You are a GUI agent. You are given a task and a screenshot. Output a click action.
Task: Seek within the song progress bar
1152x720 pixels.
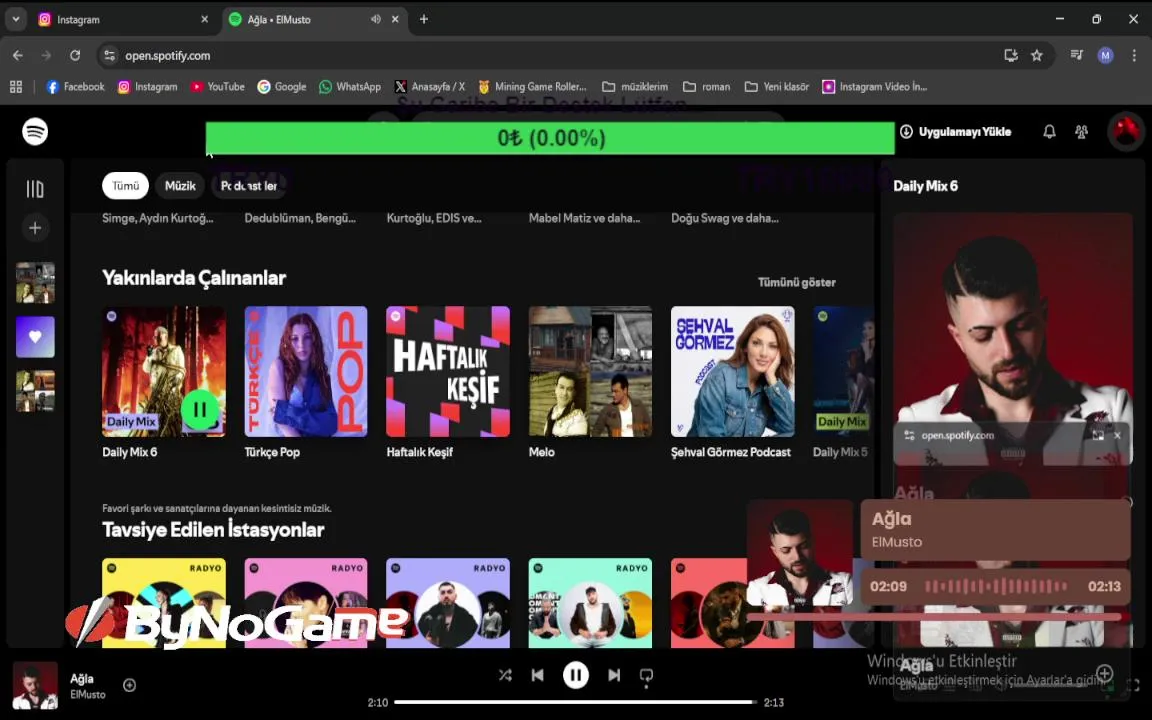[575, 702]
